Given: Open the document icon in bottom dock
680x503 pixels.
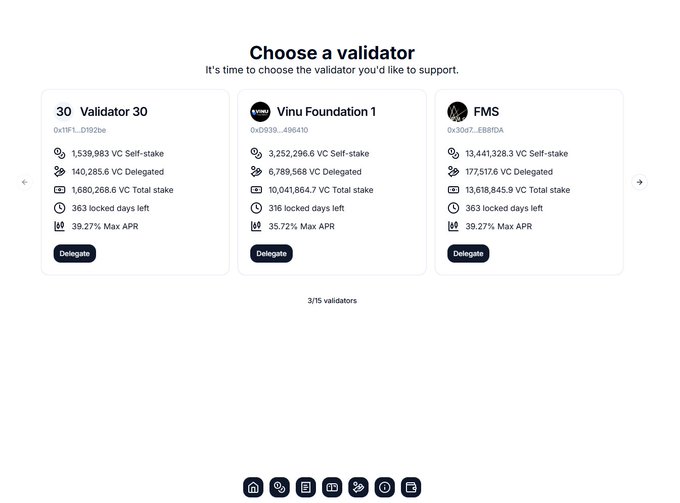Looking at the screenshot, I should coord(306,487).
